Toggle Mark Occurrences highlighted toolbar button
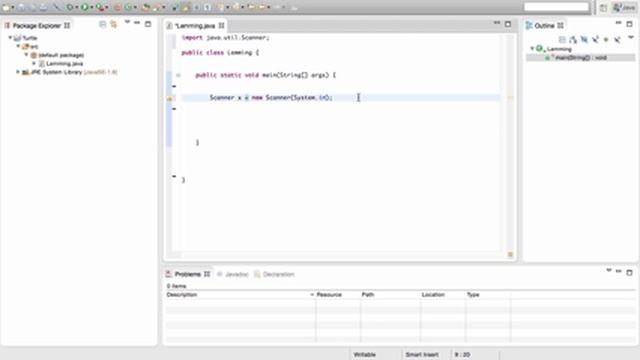 coord(186,7)
